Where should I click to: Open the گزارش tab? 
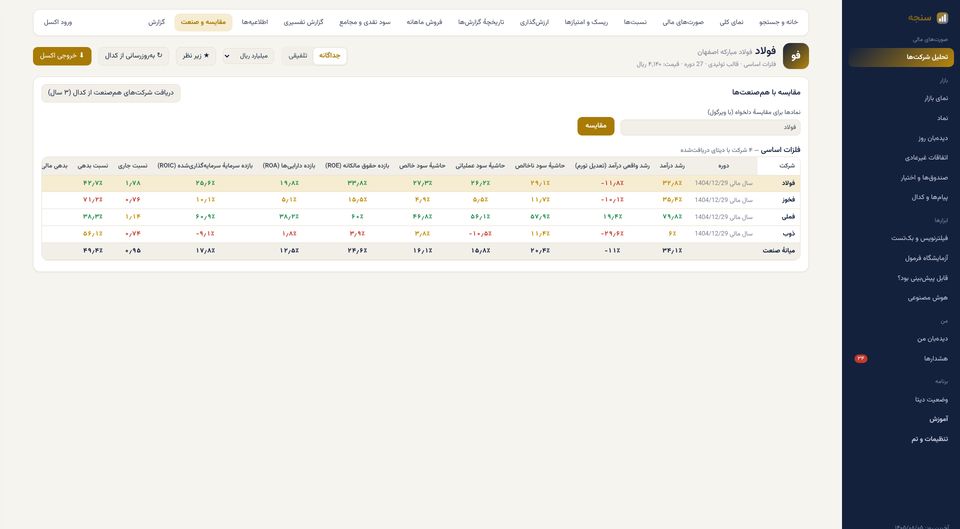157,22
